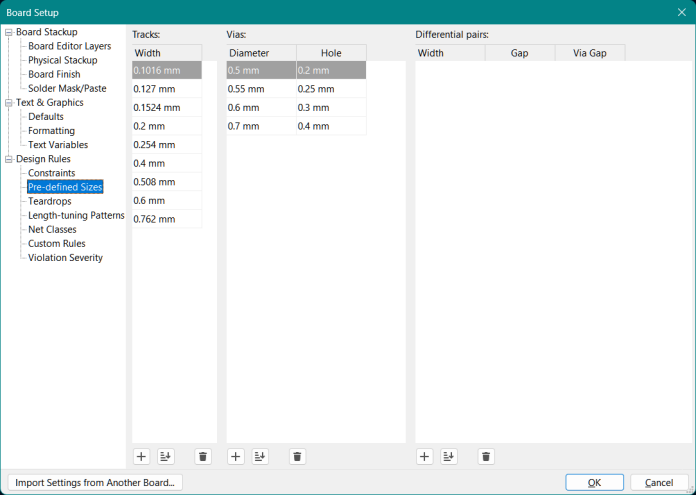Add a new differential pair row
Viewport: 696px width, 496px height.
(x=425, y=457)
